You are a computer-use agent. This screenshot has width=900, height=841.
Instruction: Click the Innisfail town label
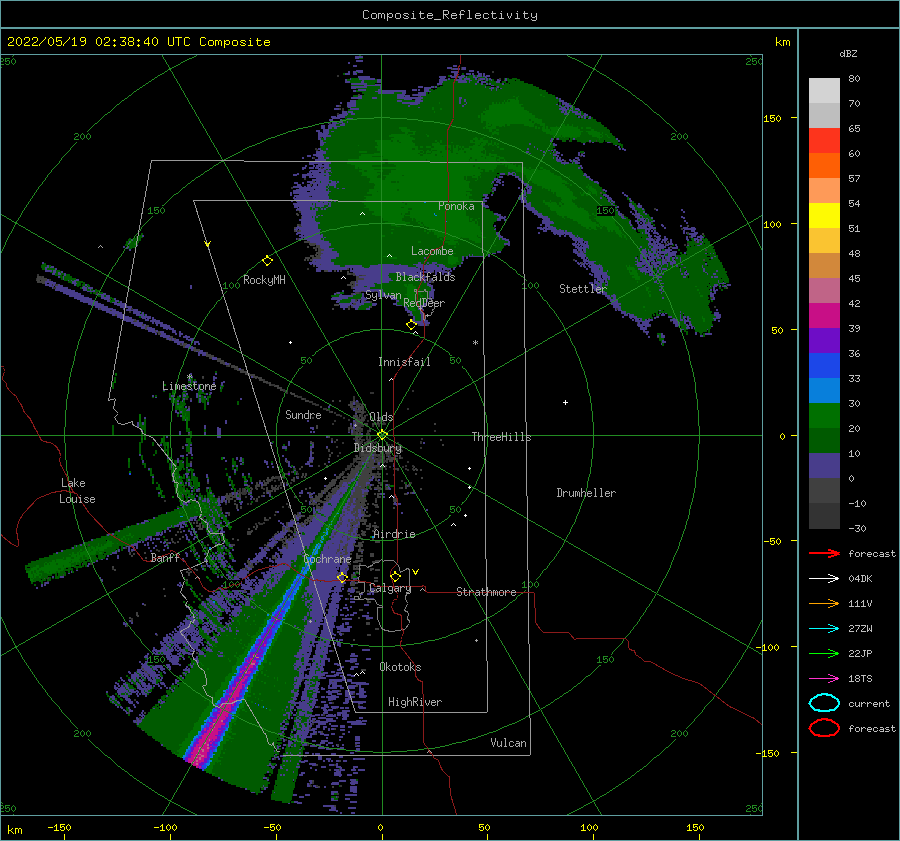tap(404, 362)
